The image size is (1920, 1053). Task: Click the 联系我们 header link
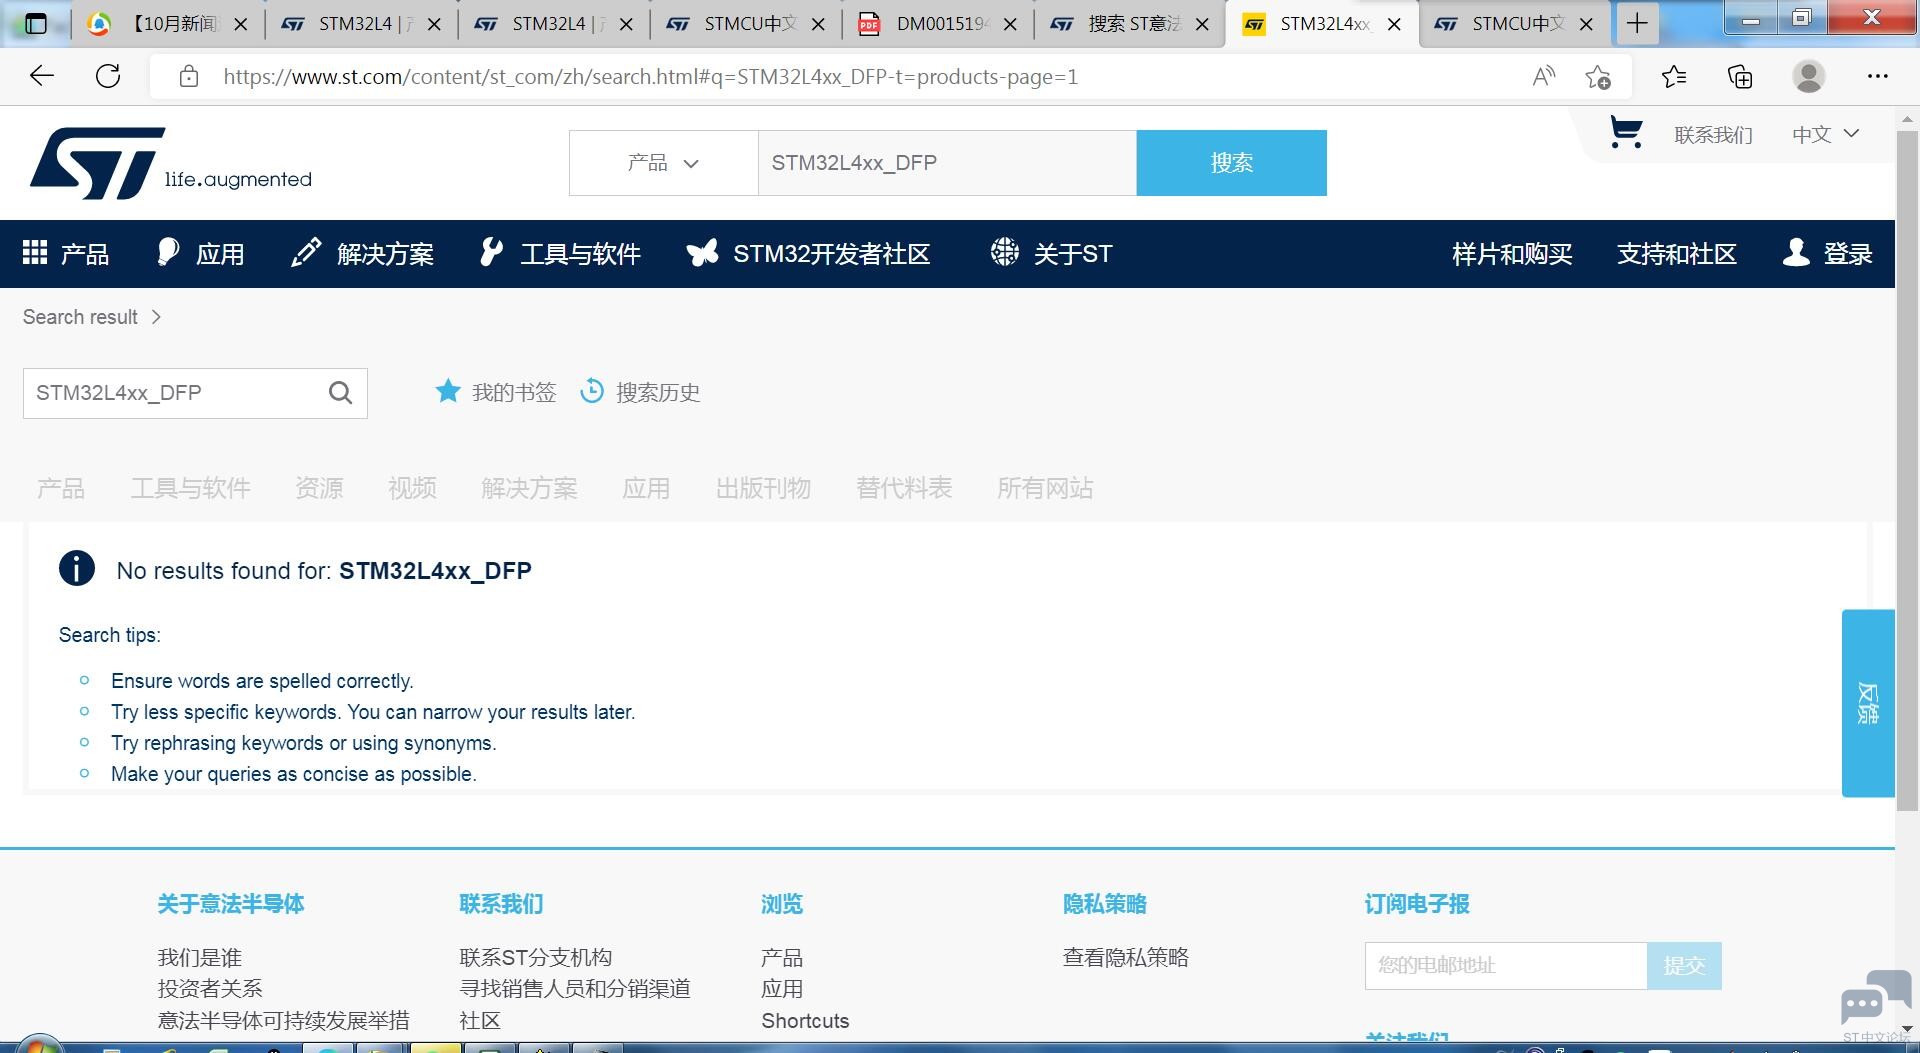[1714, 135]
